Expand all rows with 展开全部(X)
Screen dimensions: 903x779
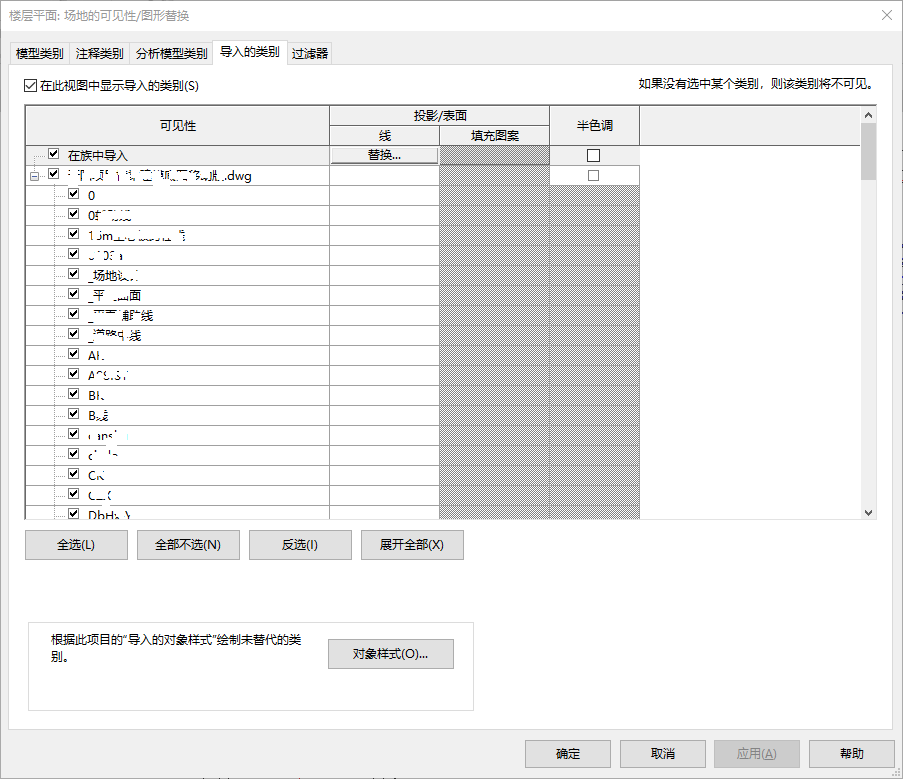(x=412, y=544)
